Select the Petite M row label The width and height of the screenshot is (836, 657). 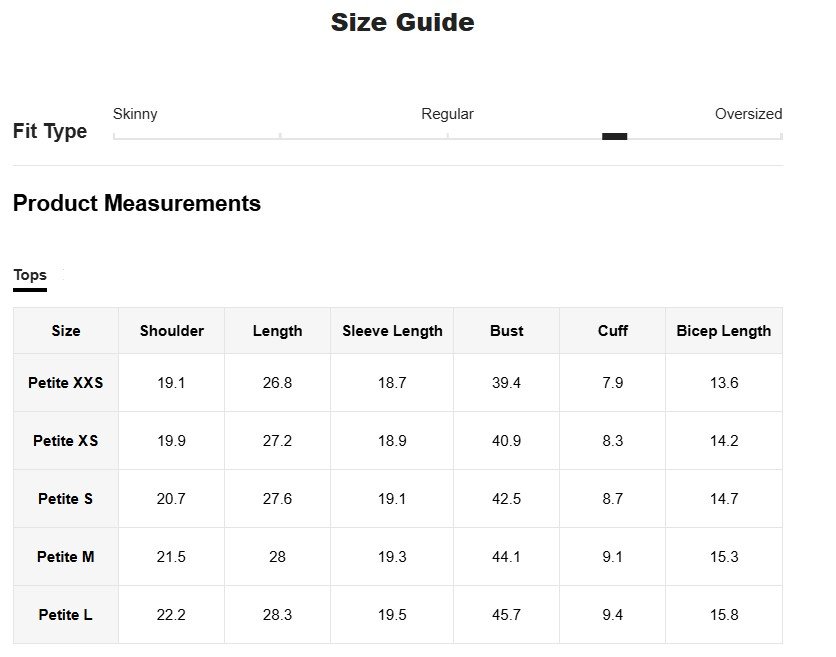click(x=66, y=557)
